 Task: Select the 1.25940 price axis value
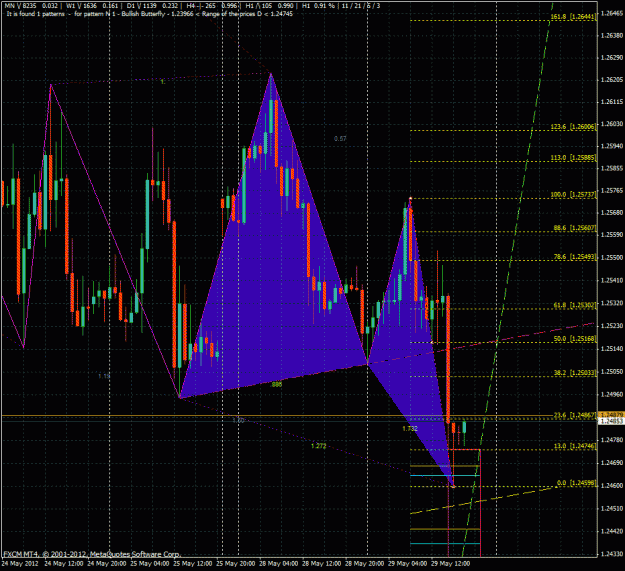(611, 146)
